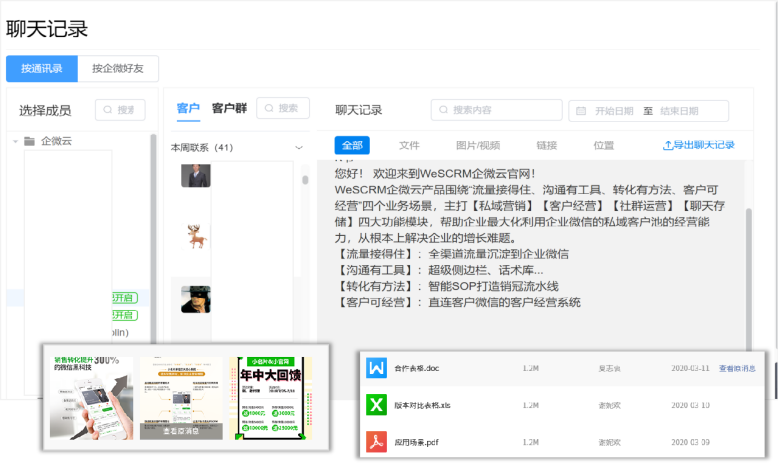Select the reindeer avatar contact
778x464 pixels.
tap(195, 236)
